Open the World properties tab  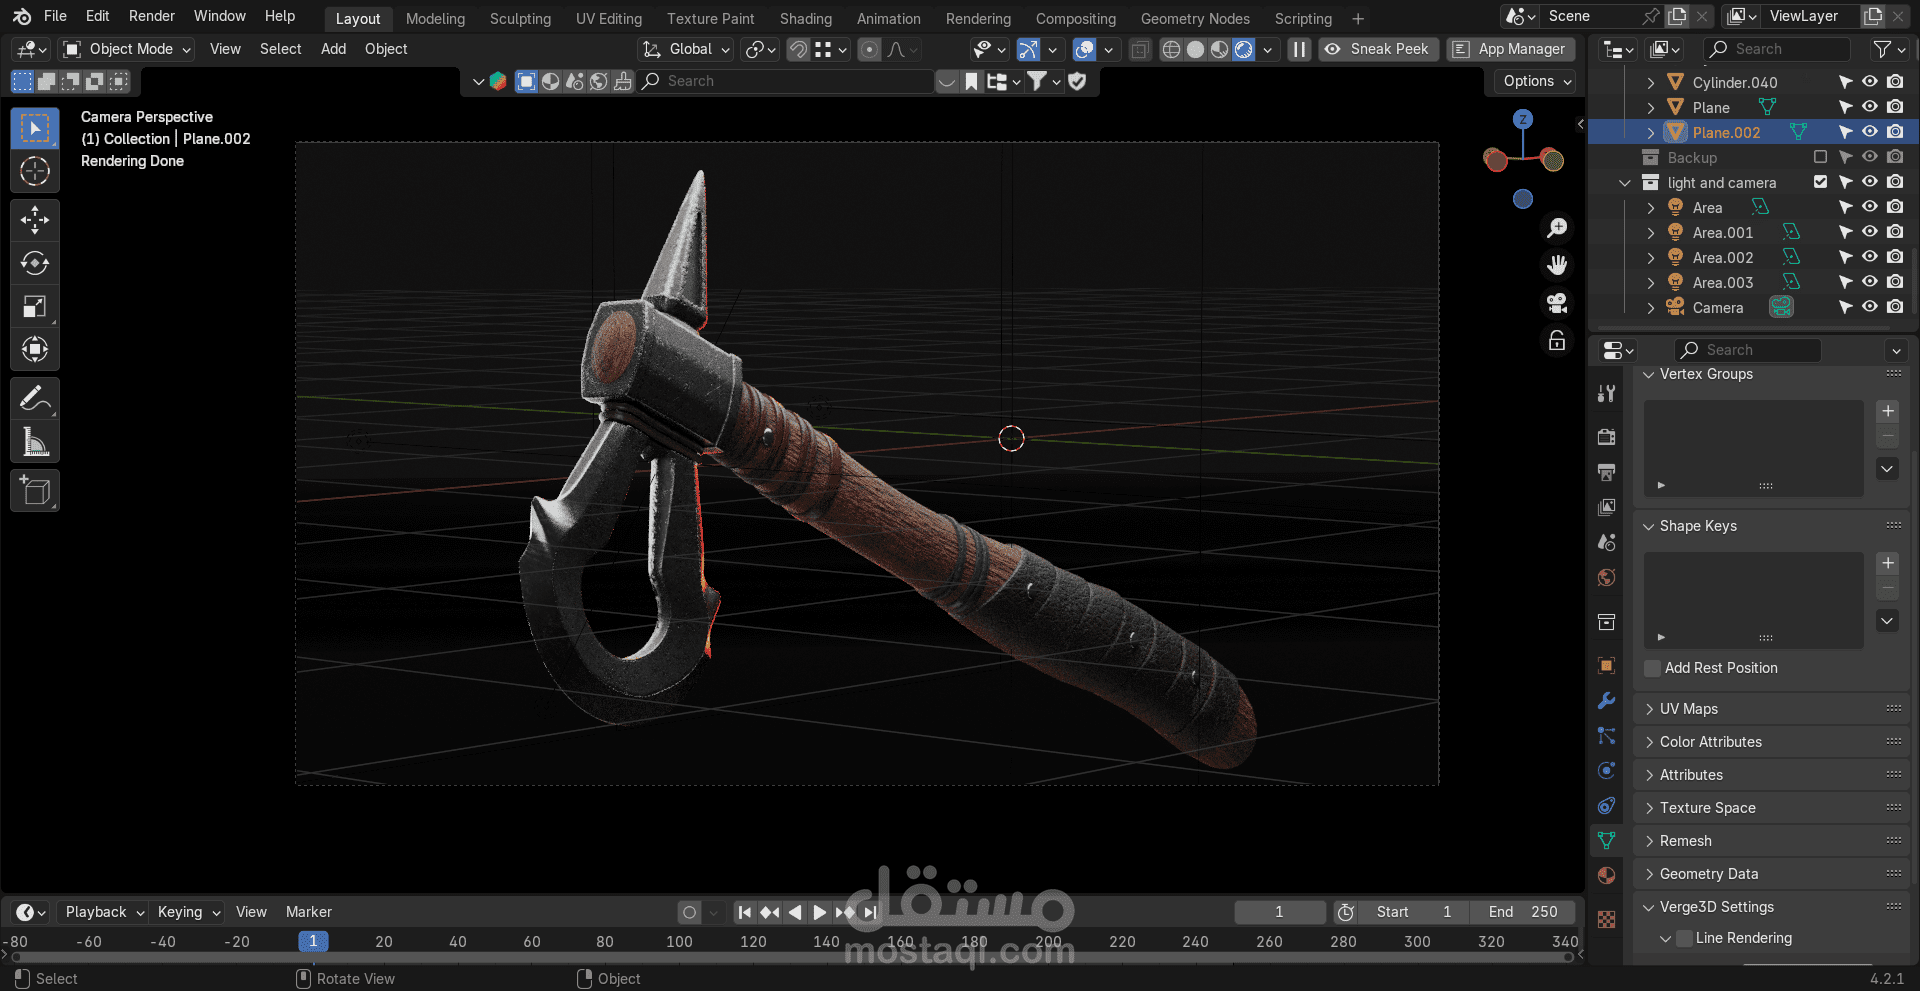(x=1607, y=577)
